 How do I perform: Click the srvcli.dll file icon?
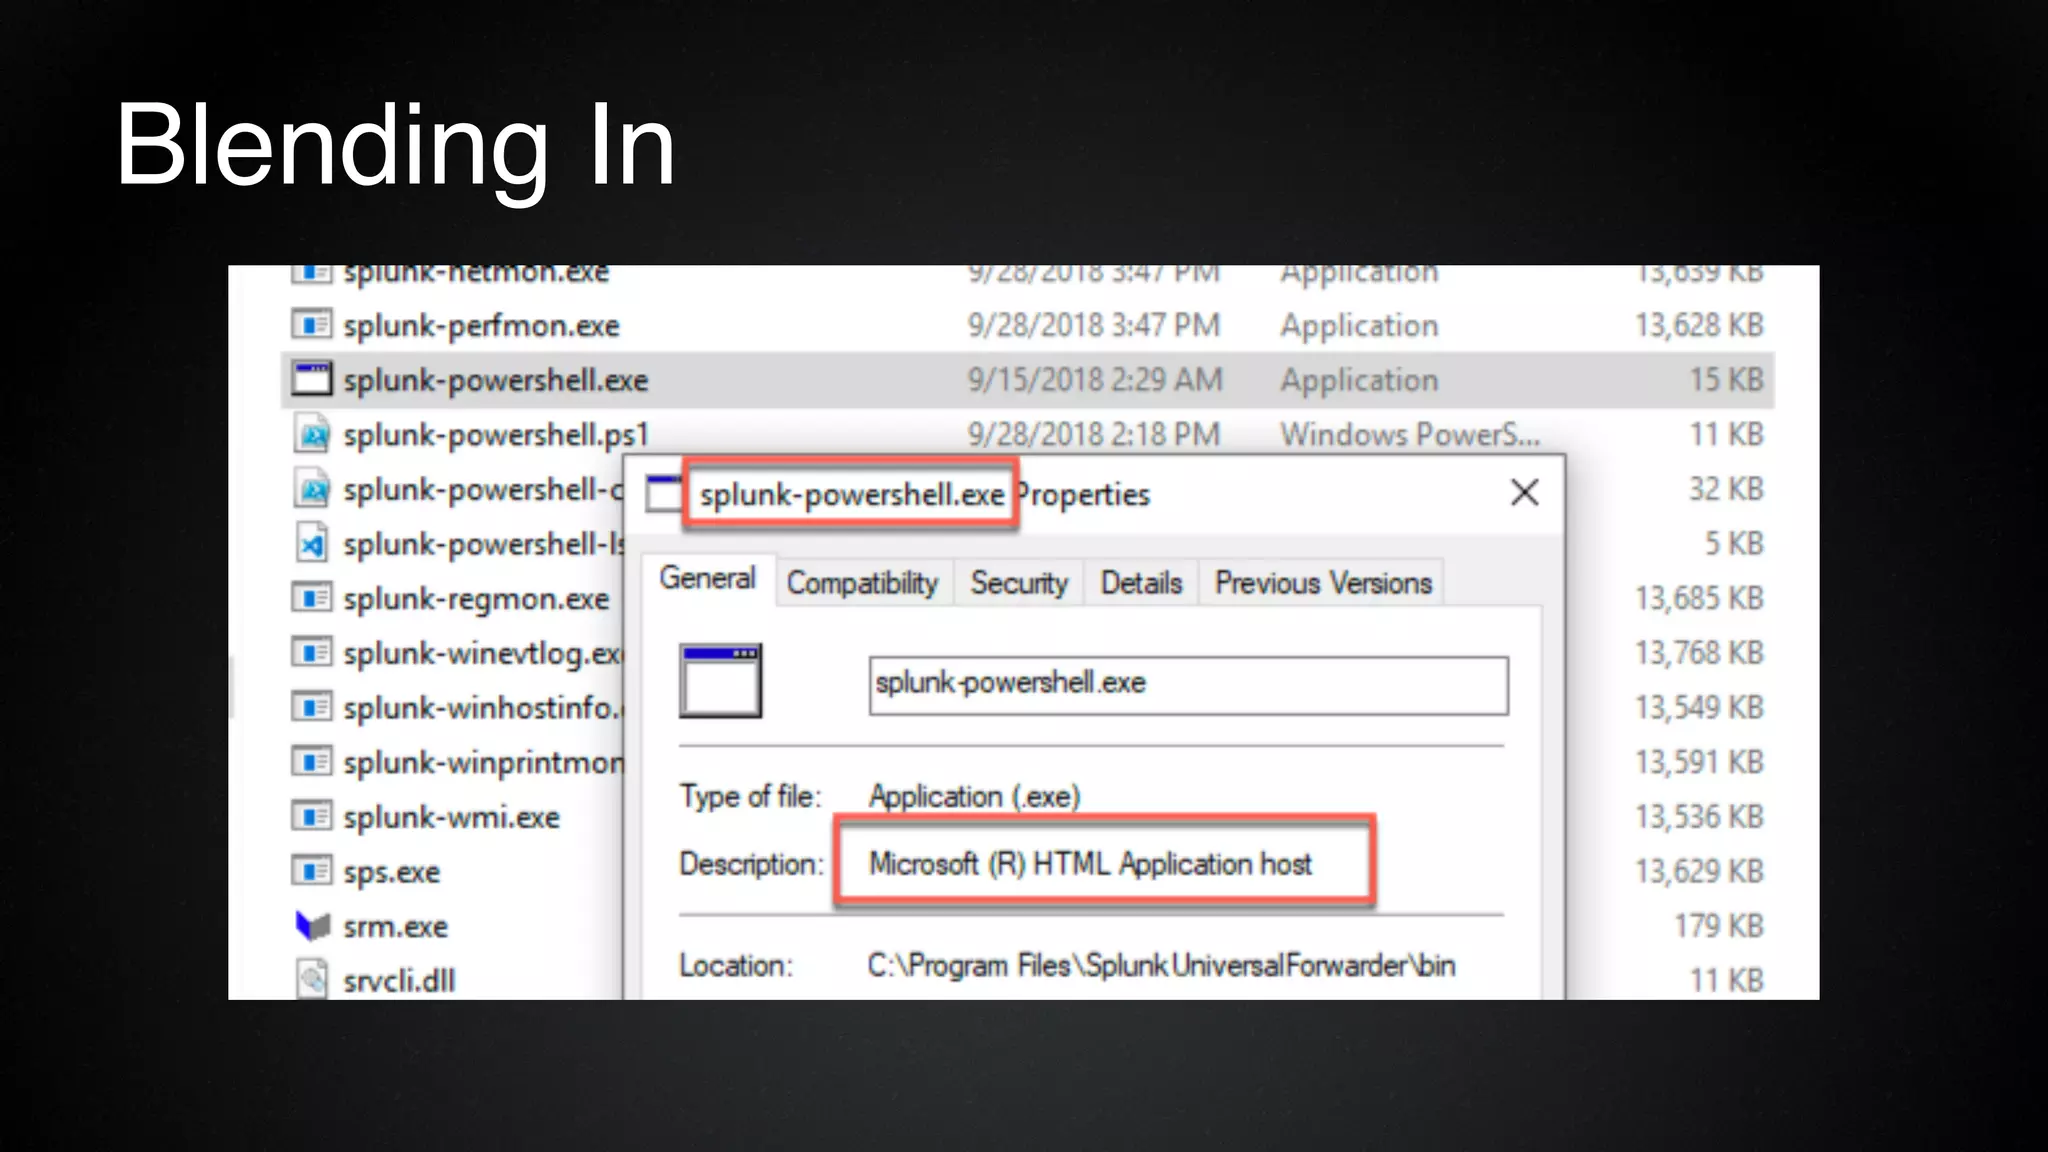coord(311,979)
